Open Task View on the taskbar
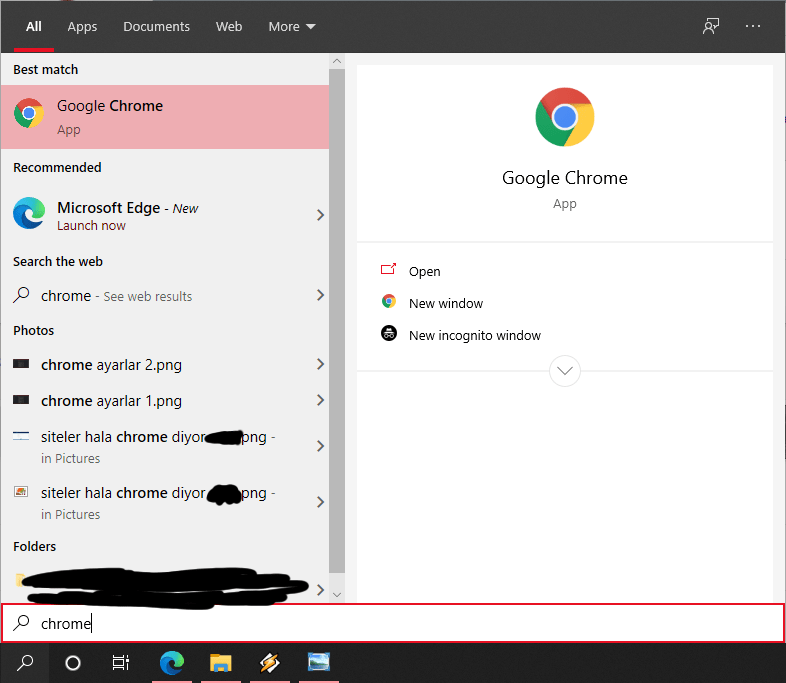Image resolution: width=786 pixels, height=683 pixels. pyautogui.click(x=121, y=663)
